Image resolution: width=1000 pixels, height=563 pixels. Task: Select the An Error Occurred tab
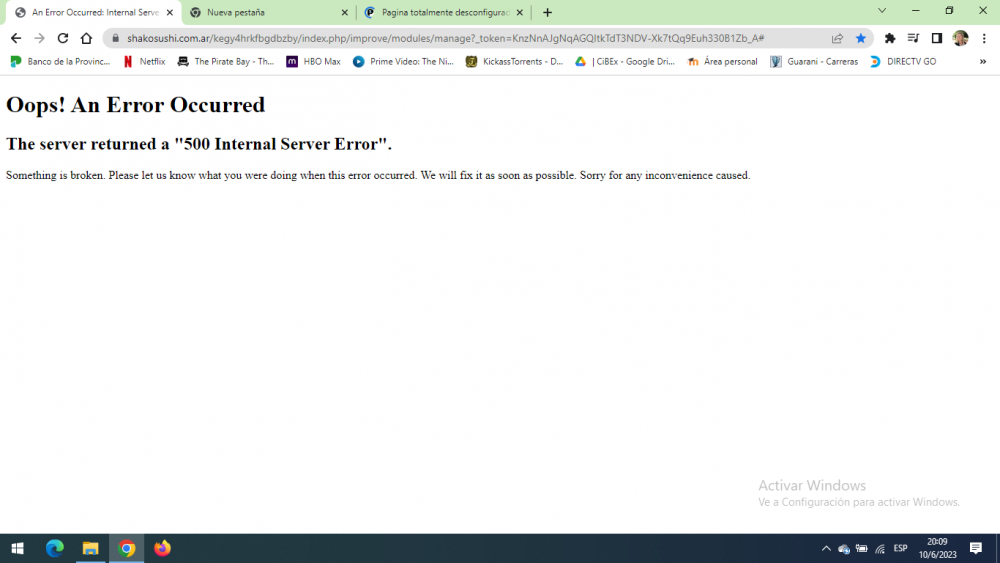click(93, 13)
